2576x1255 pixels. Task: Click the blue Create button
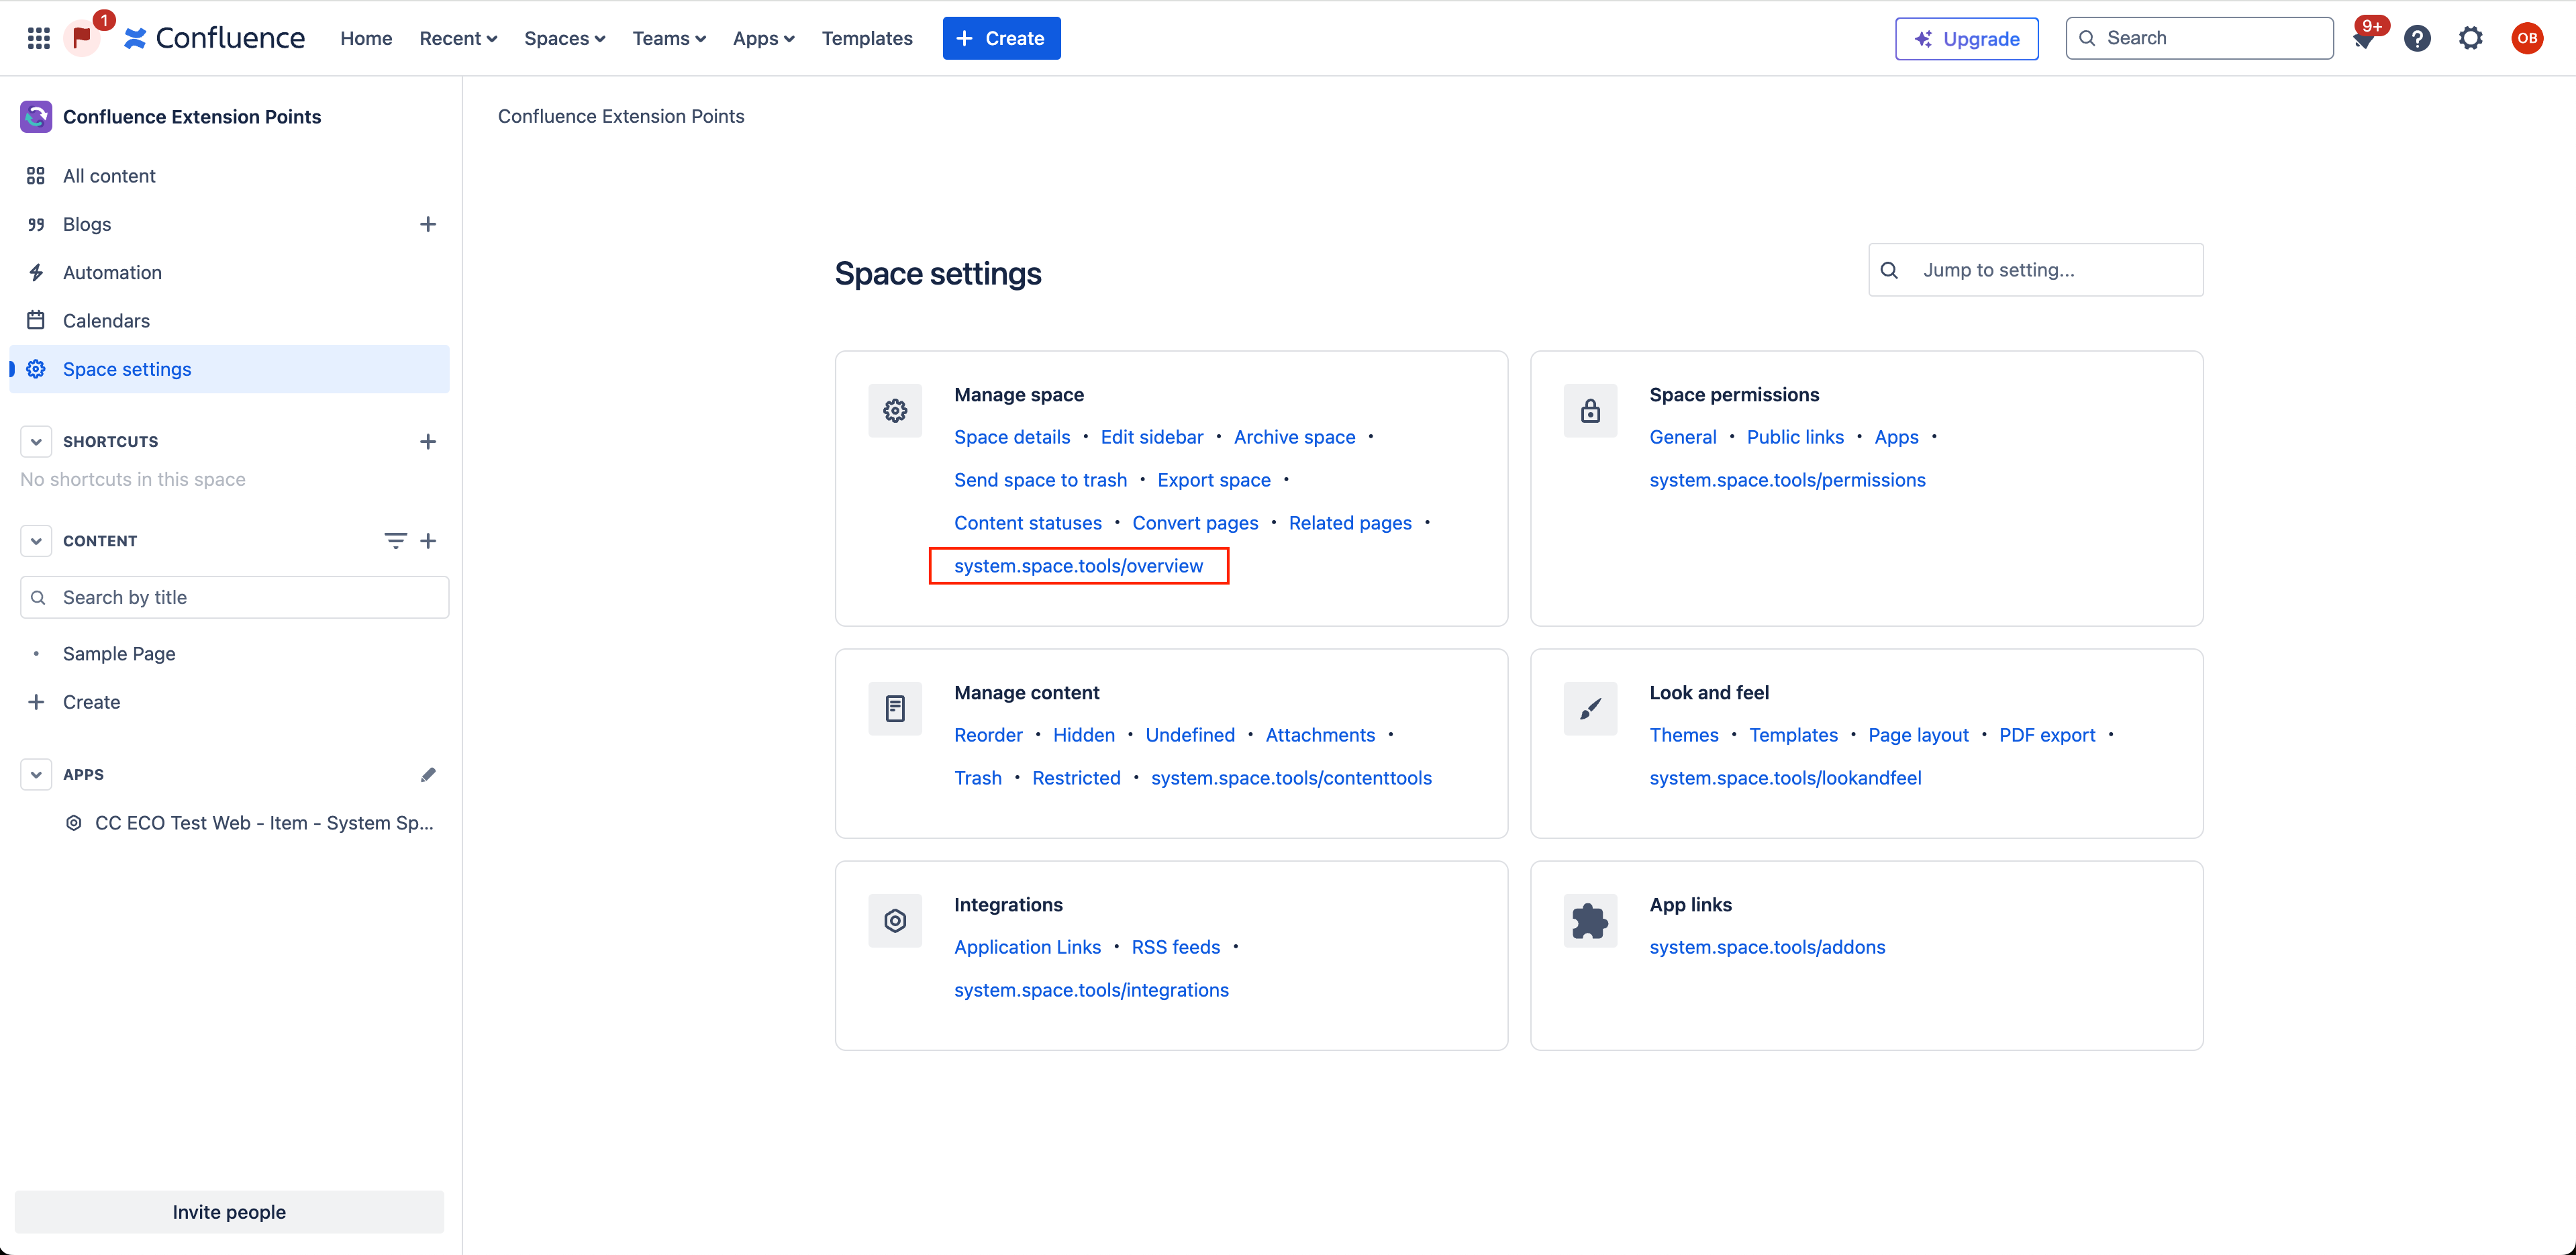pos(1001,38)
